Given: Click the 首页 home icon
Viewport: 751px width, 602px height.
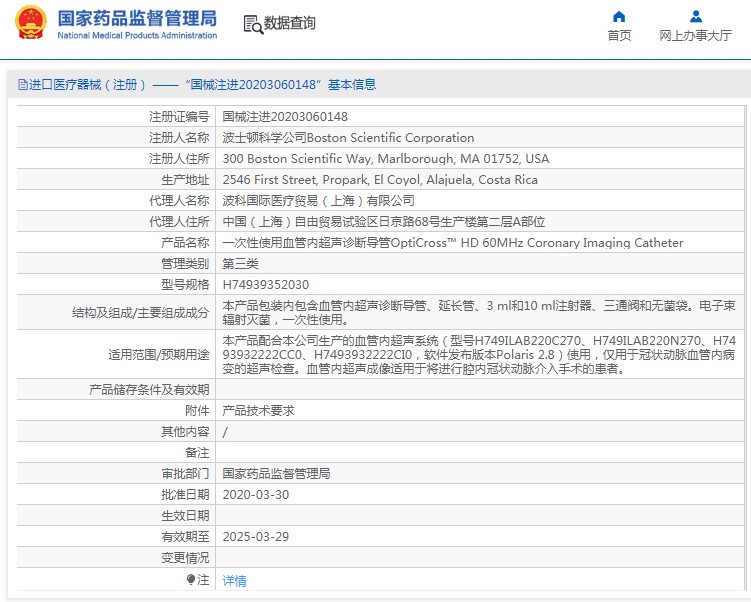Looking at the screenshot, I should (x=619, y=17).
